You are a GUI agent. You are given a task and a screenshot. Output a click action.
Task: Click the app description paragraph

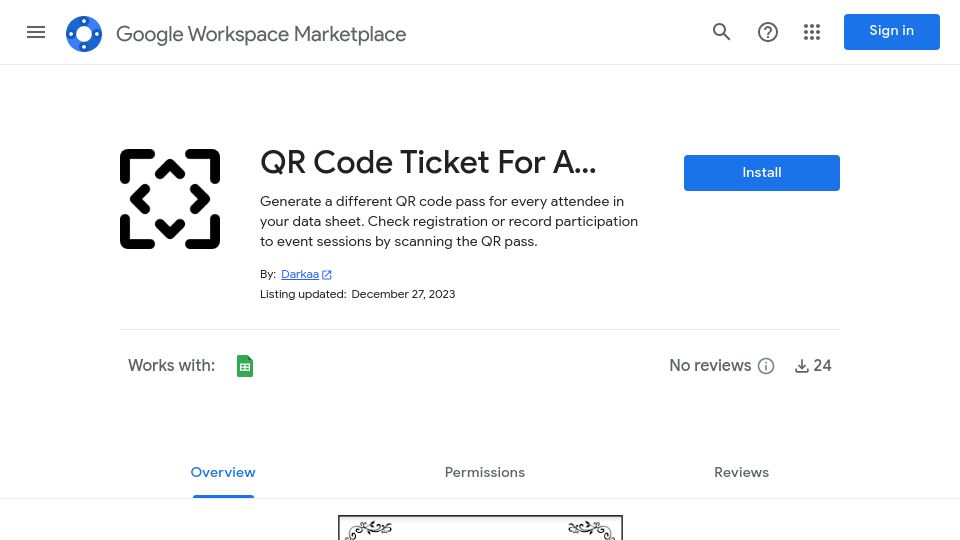click(x=449, y=222)
